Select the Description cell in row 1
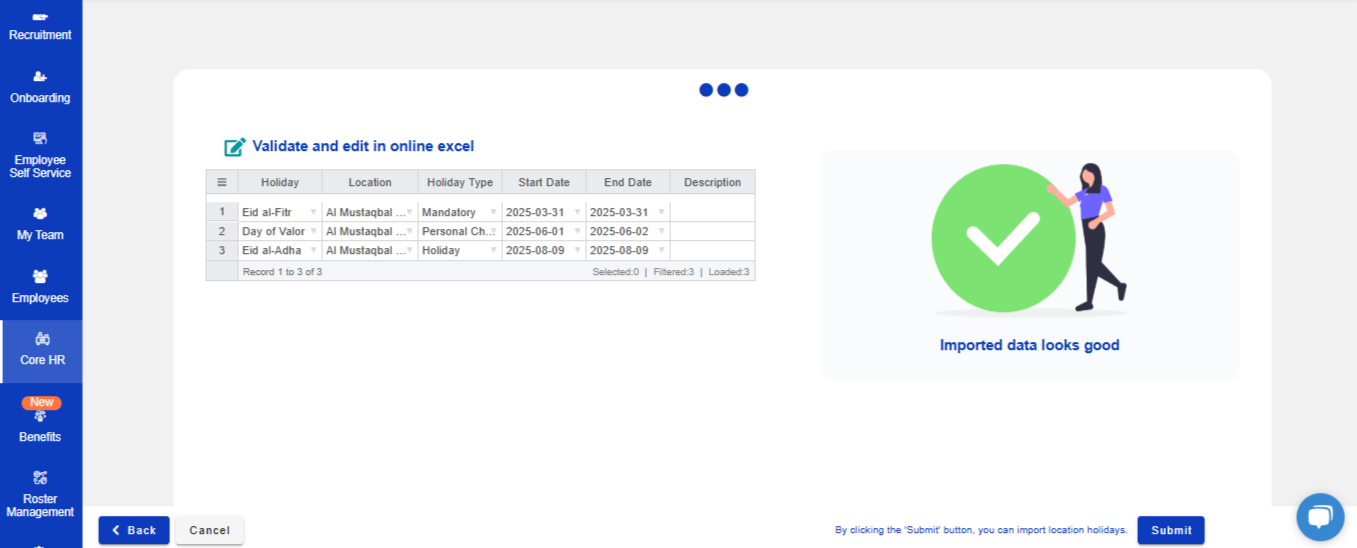1357x548 pixels. [x=712, y=212]
